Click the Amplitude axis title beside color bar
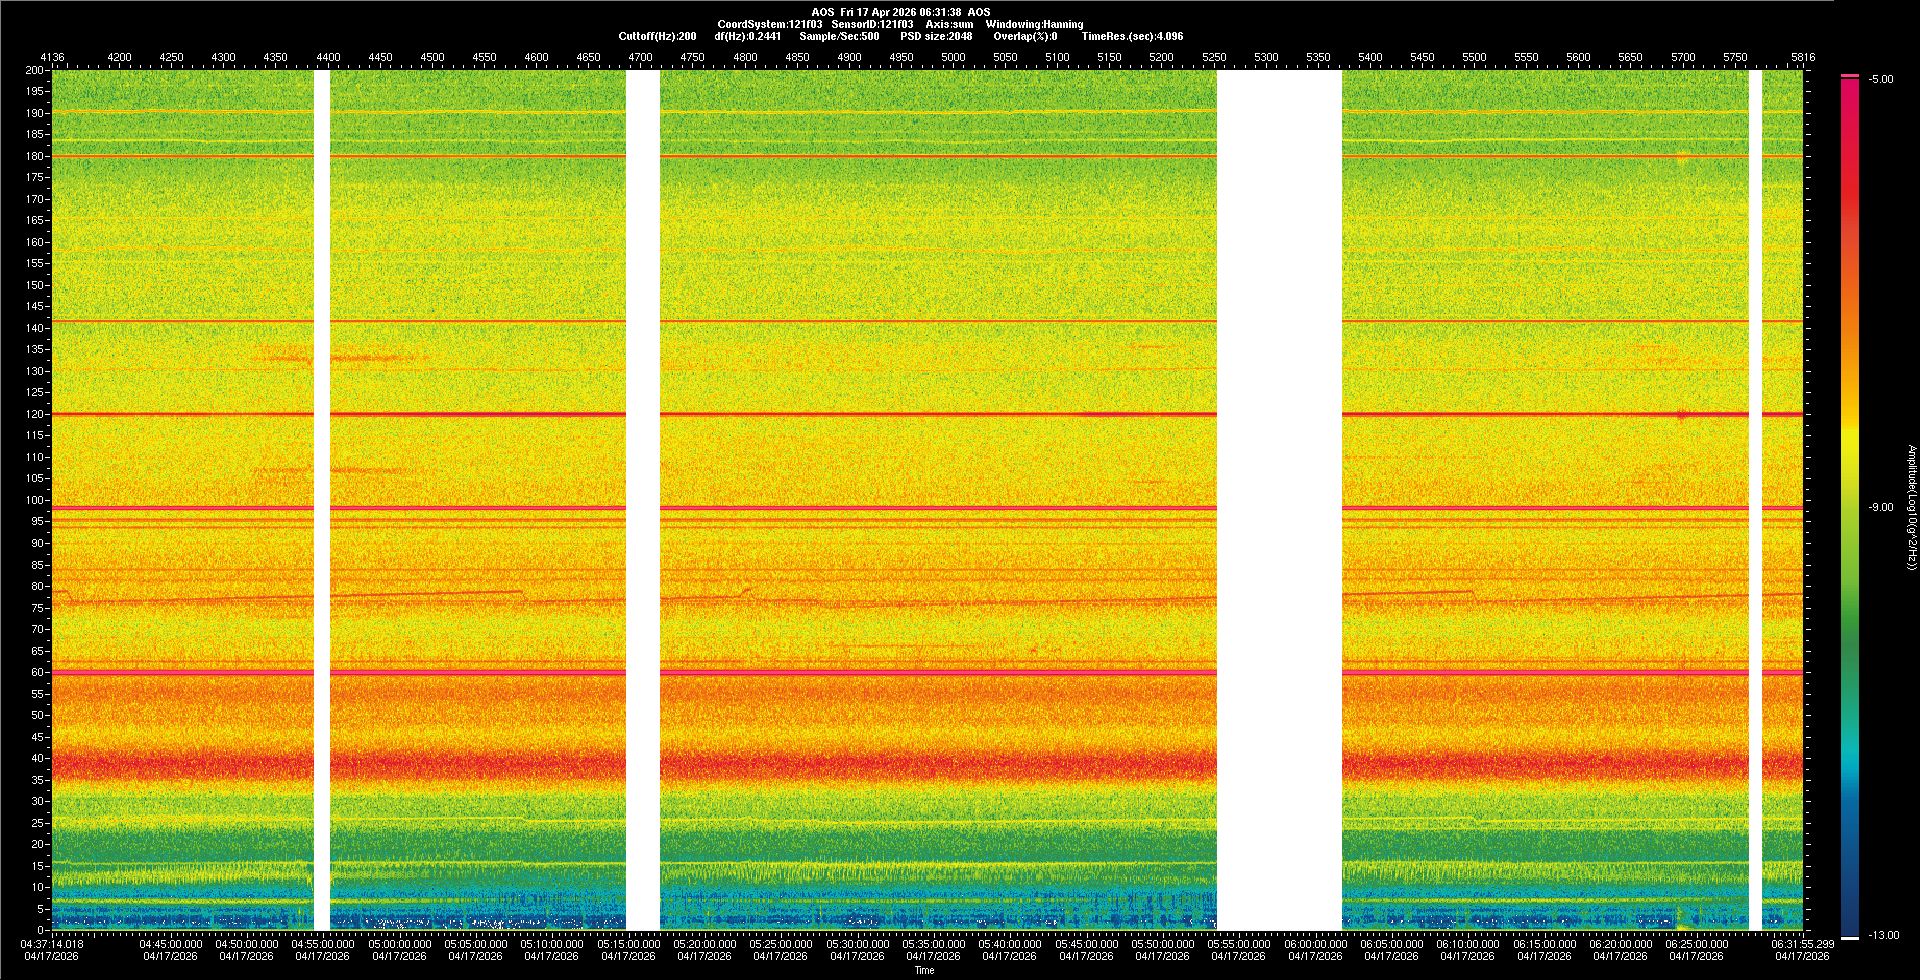 click(x=1911, y=507)
